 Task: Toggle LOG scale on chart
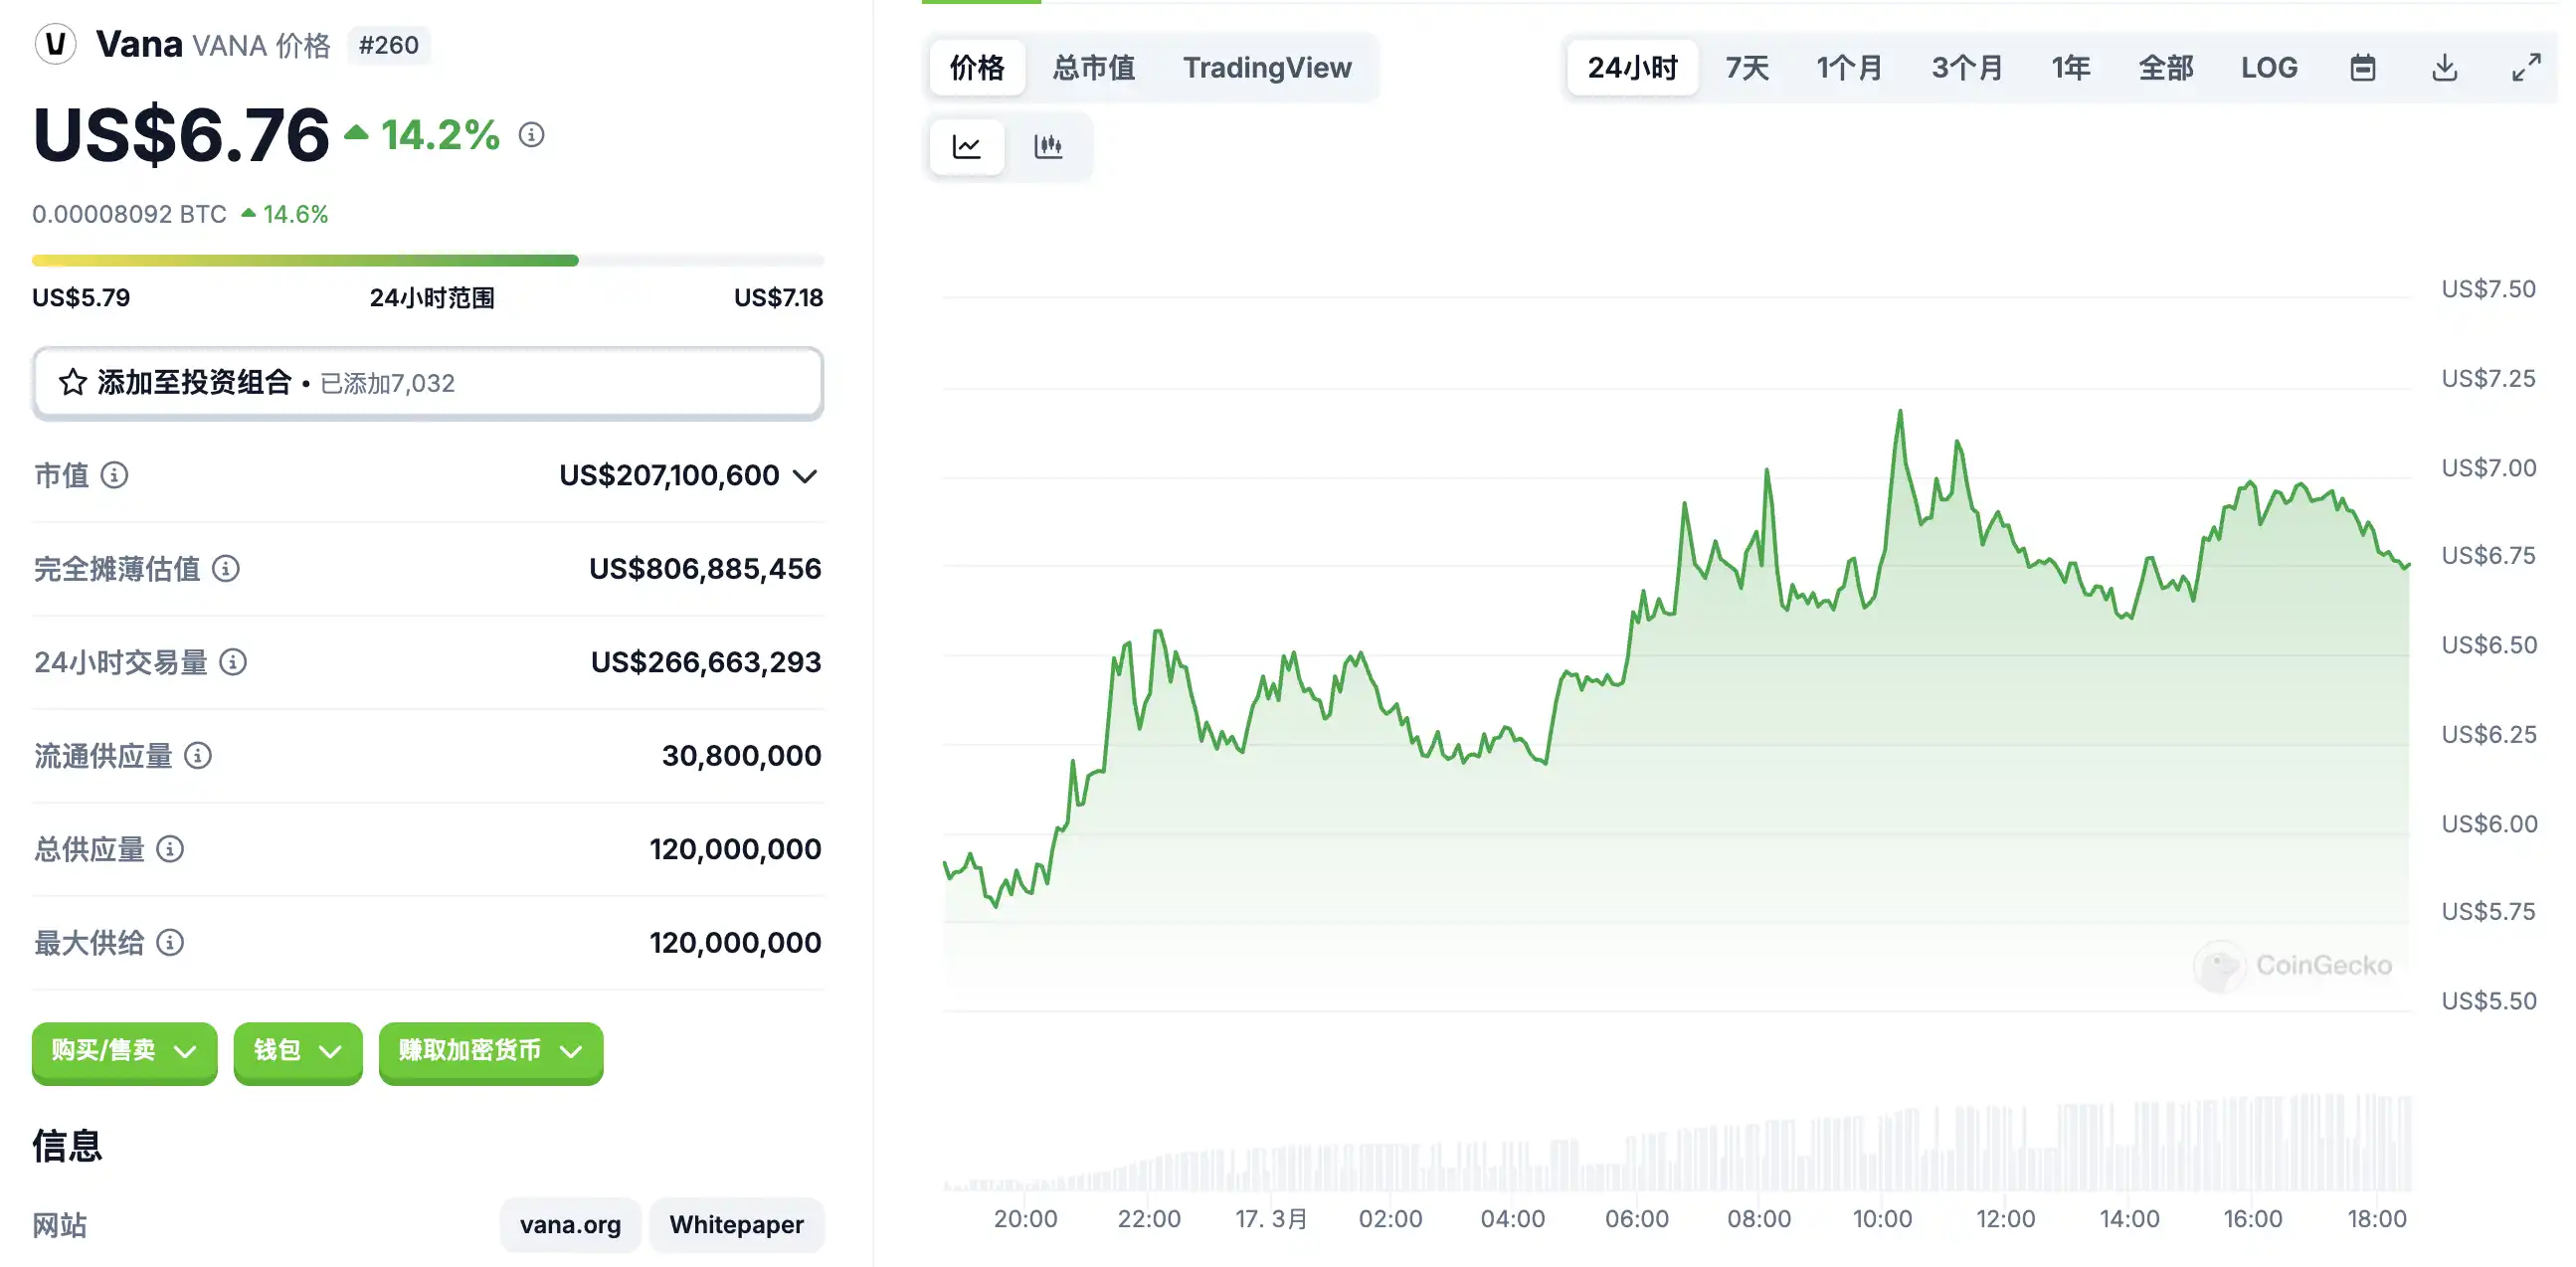pos(2269,68)
